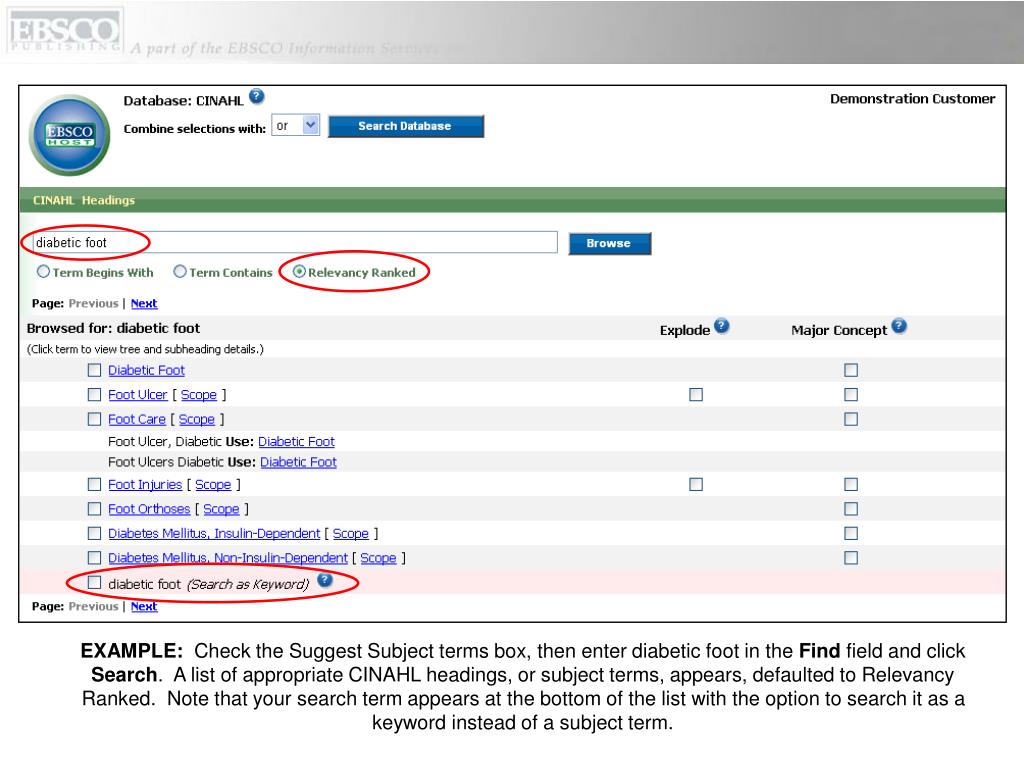
Task: Open the Major Concept help icon
Action: click(x=899, y=325)
